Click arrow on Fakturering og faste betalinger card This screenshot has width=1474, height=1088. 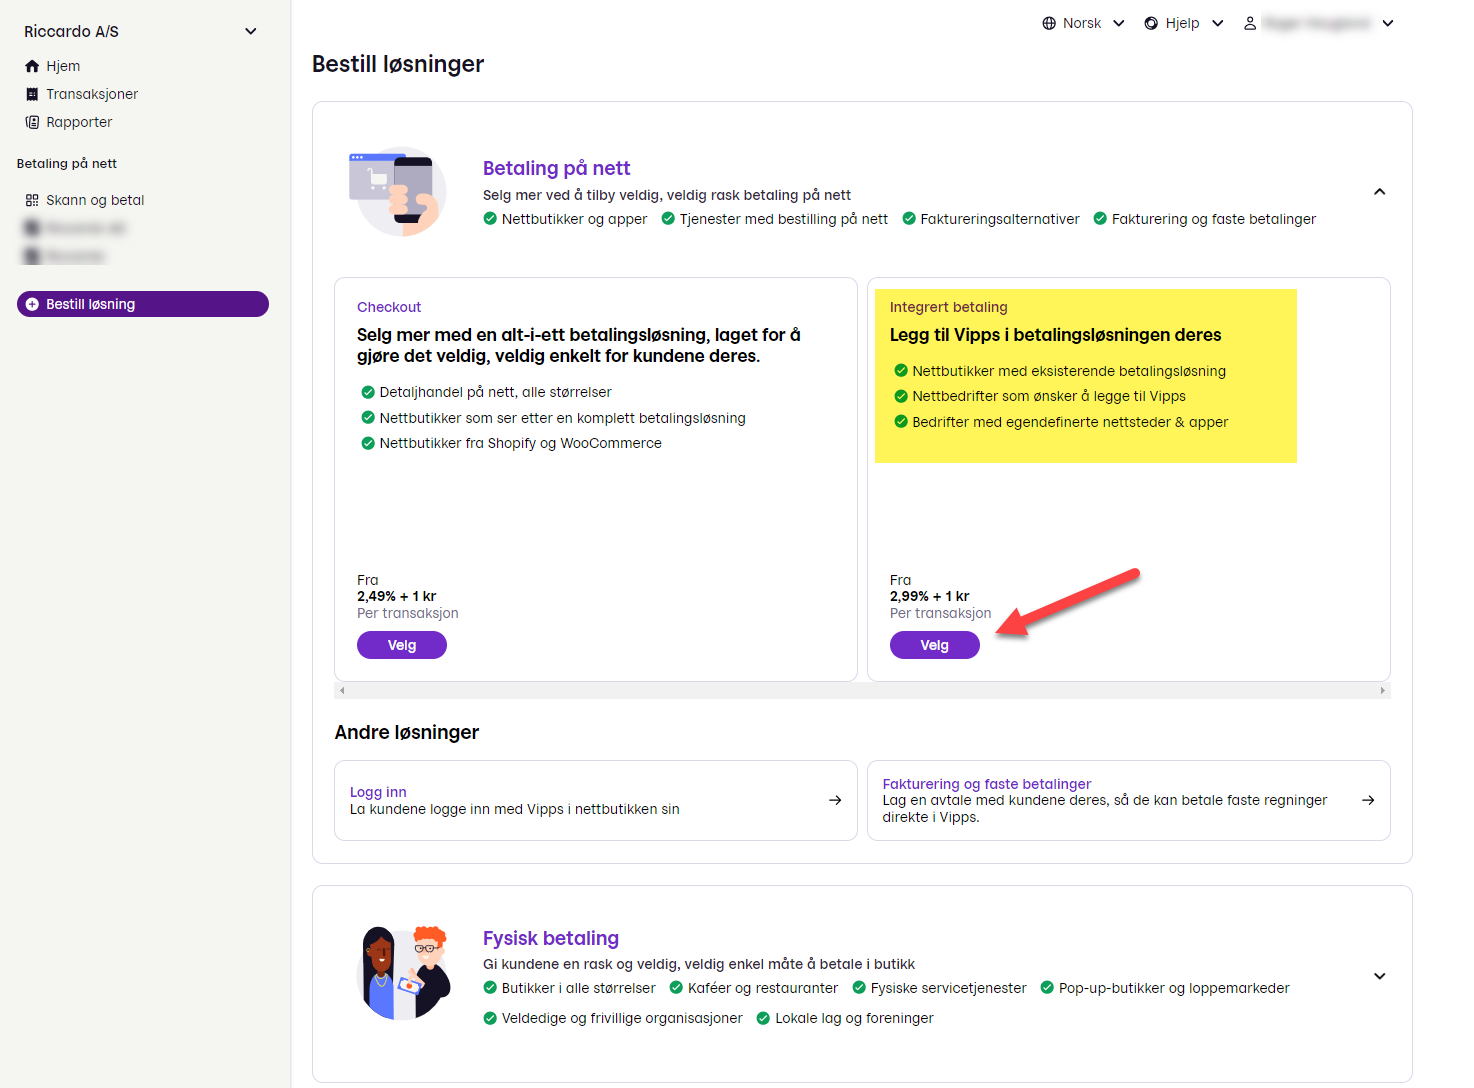[x=1368, y=800]
